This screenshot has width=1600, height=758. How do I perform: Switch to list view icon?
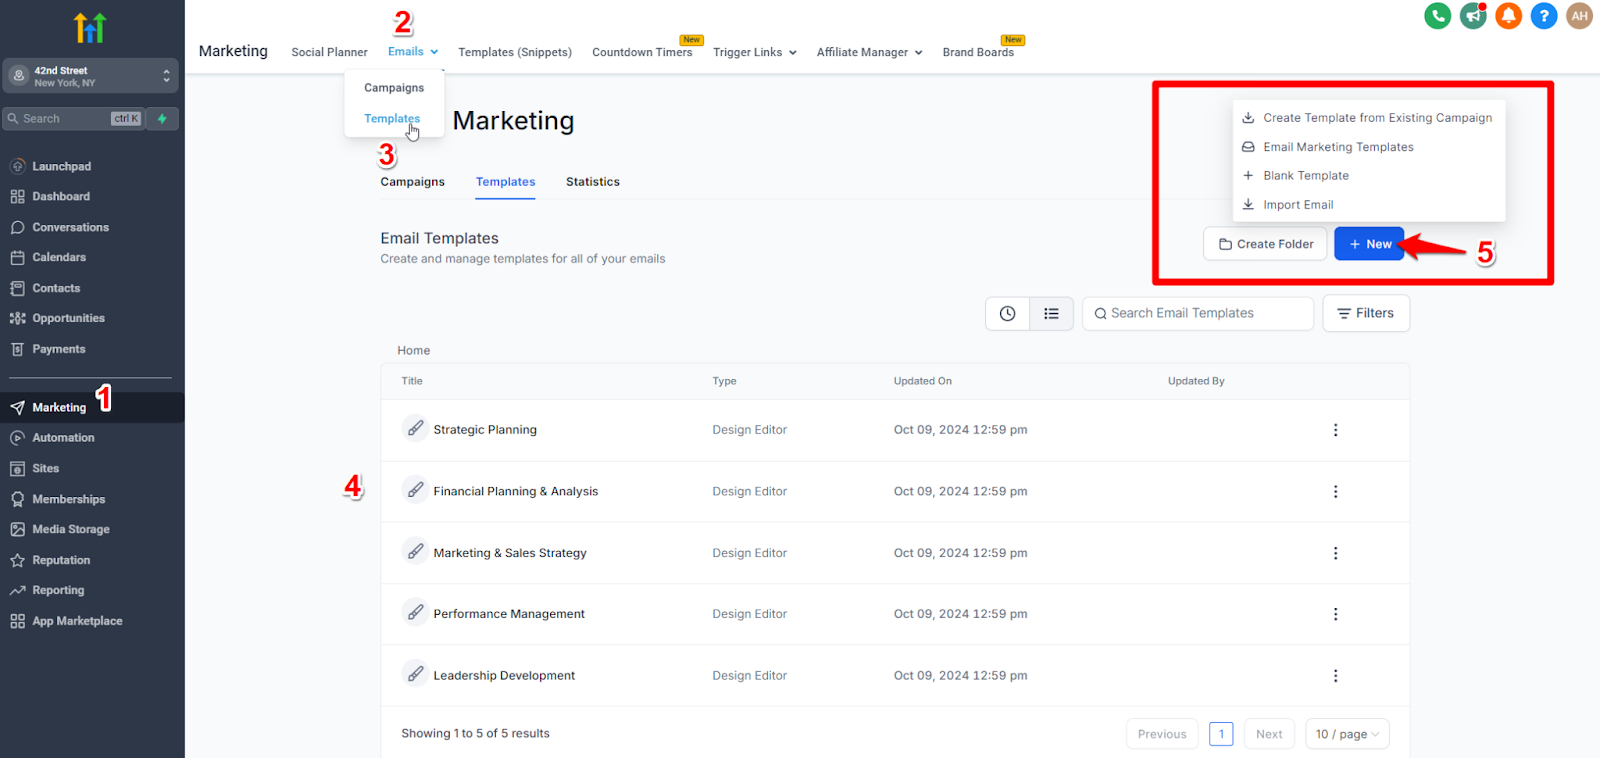[1051, 313]
